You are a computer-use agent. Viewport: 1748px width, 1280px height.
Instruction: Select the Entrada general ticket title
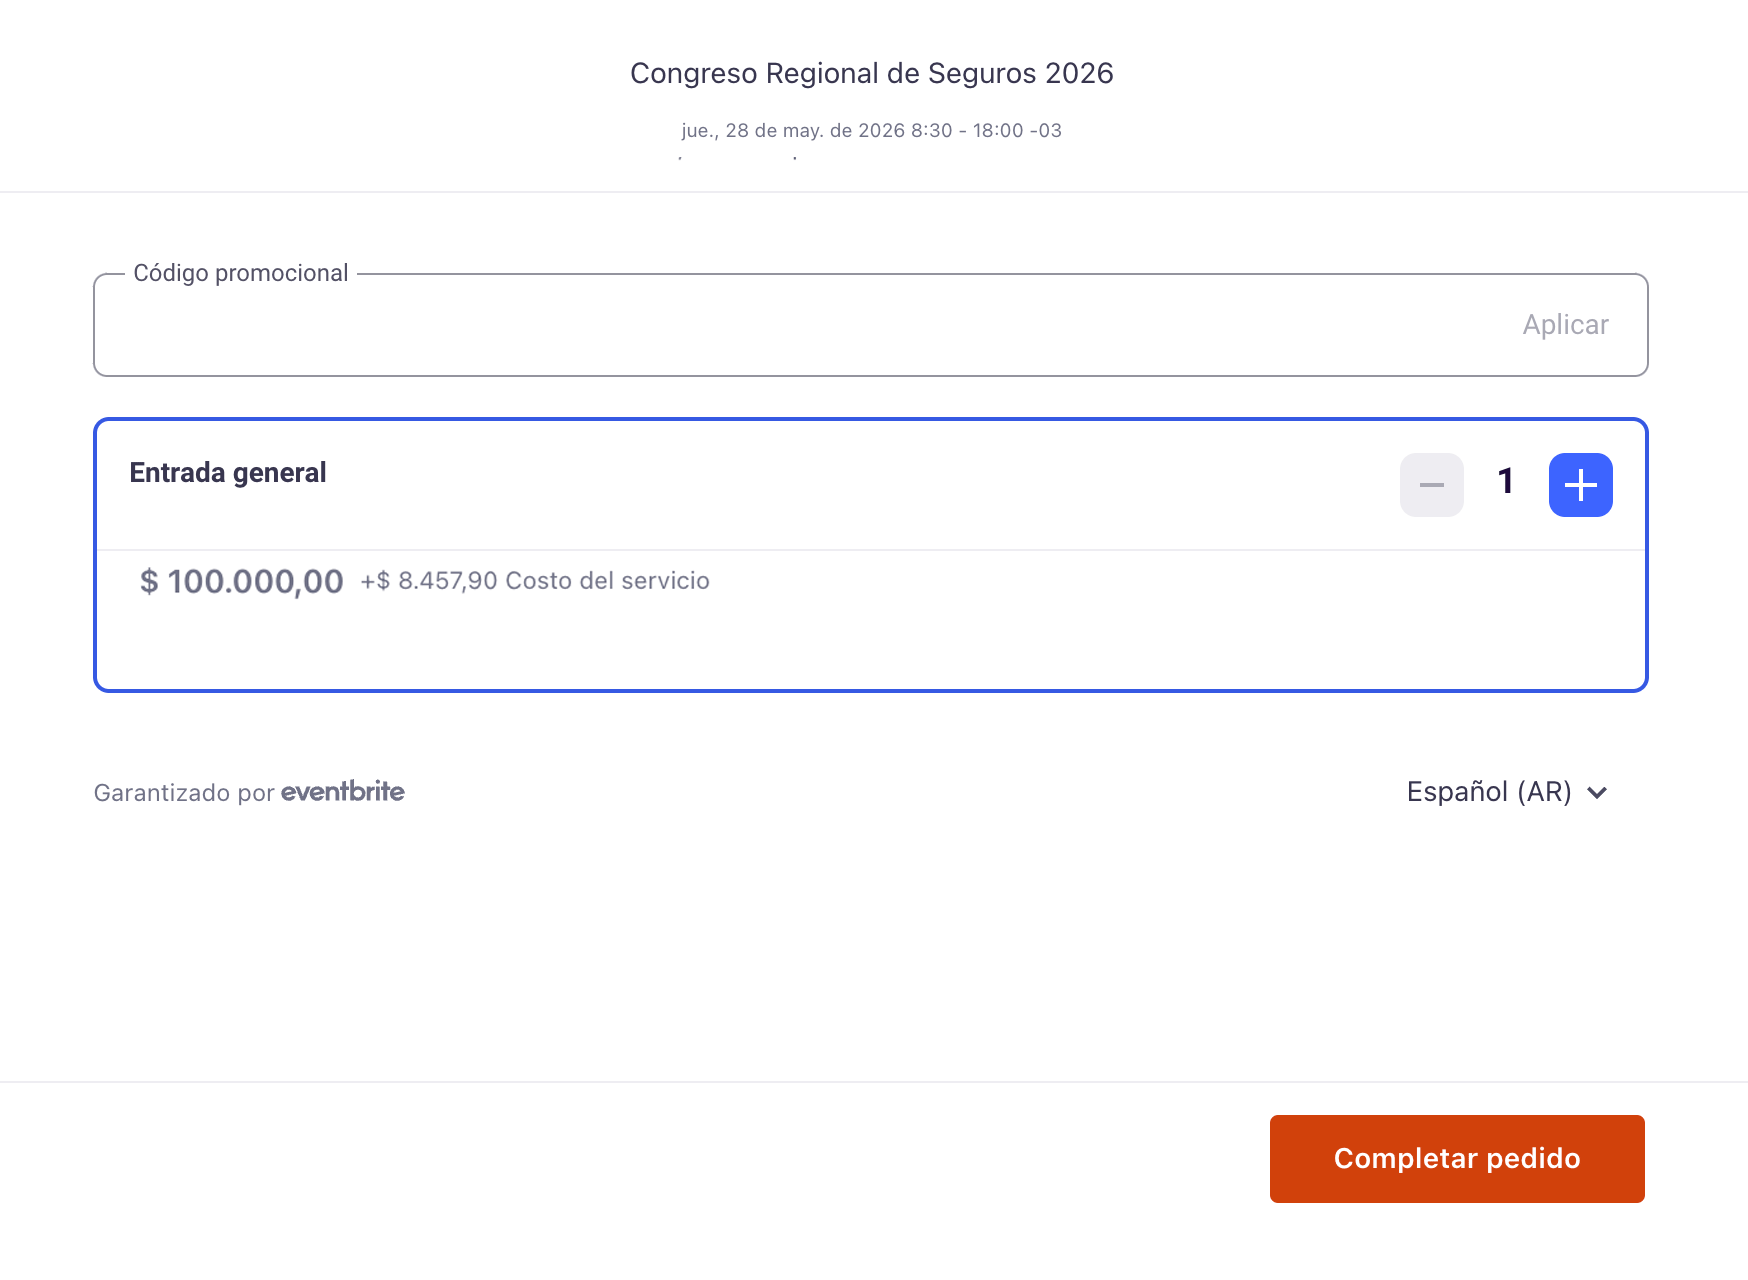tap(228, 473)
